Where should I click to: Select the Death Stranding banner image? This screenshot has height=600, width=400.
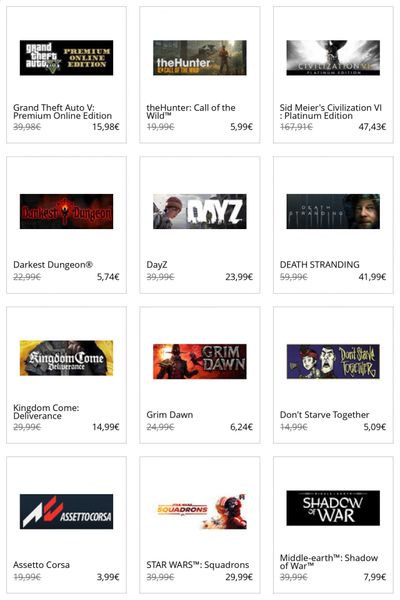(x=333, y=211)
